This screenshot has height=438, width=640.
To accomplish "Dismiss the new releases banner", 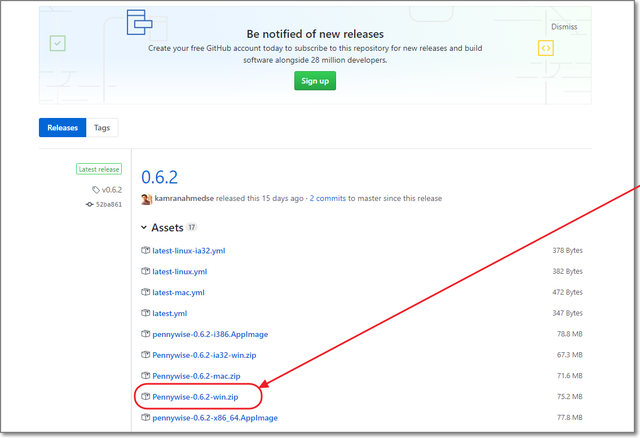I will (x=563, y=27).
